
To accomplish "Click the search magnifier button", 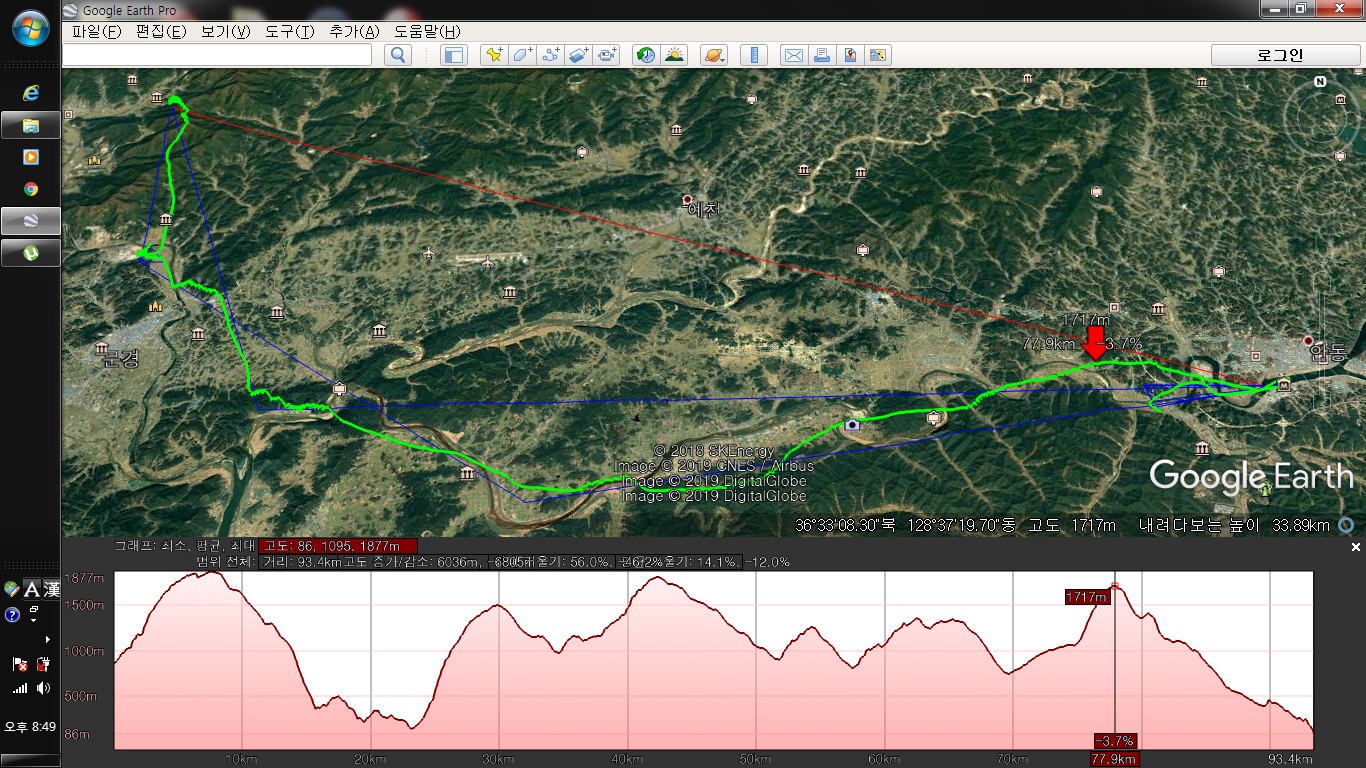I will 398,55.
